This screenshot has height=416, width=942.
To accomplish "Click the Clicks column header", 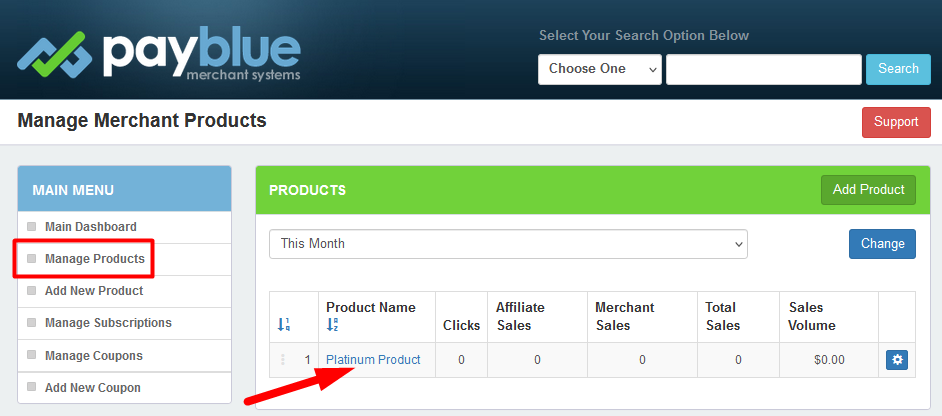I will pos(461,326).
